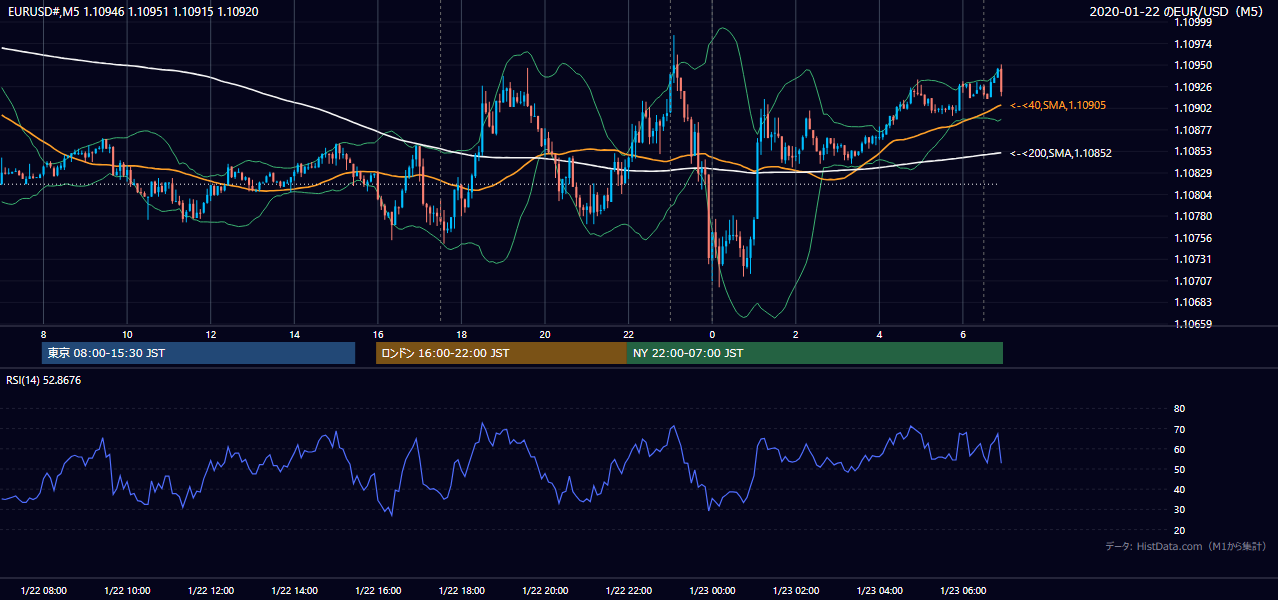This screenshot has height=600, width=1278.
Task: Click the bottom time label 1/23 00:00
Action: point(712,591)
